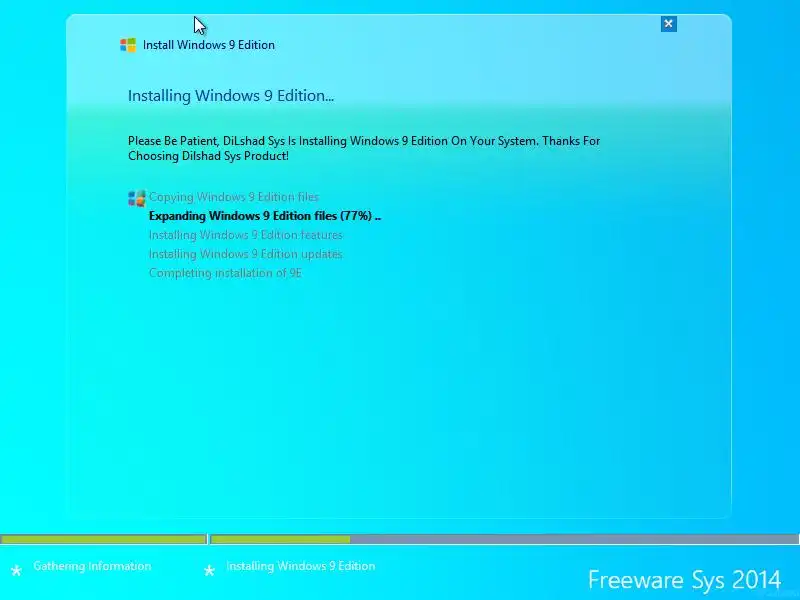Select 'Installing Windows 9 Edition features' step
This screenshot has width=800, height=600.
tap(245, 235)
